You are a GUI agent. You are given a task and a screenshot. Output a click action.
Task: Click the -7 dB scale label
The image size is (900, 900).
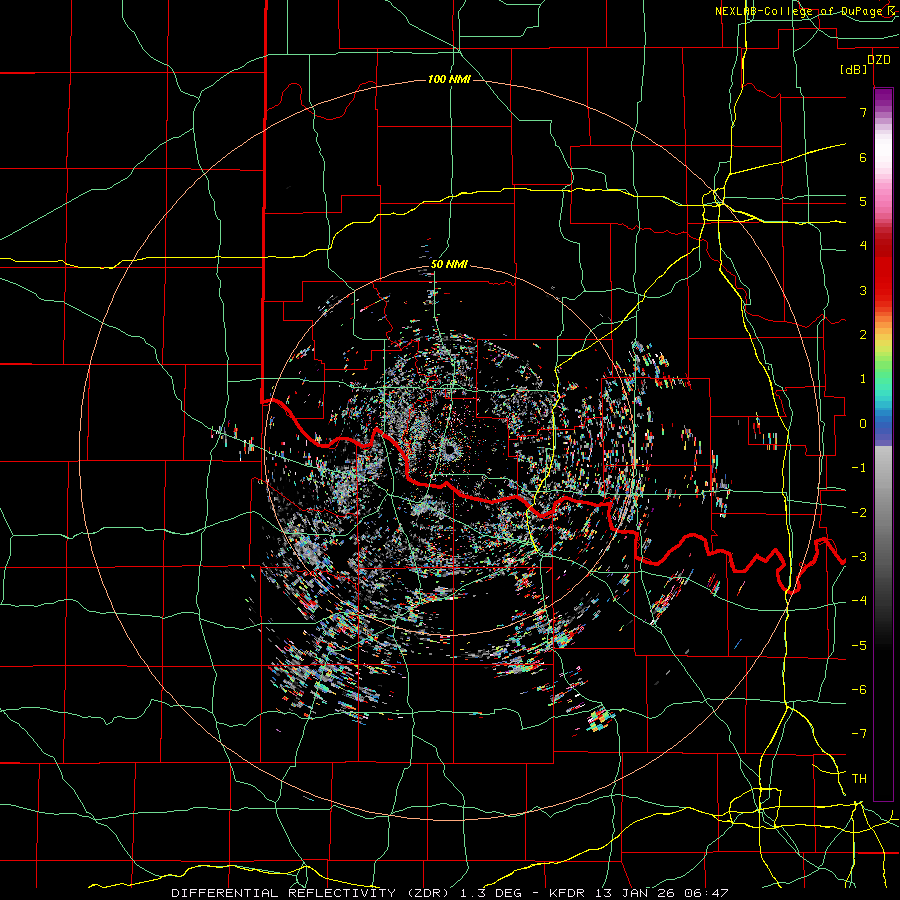[859, 734]
